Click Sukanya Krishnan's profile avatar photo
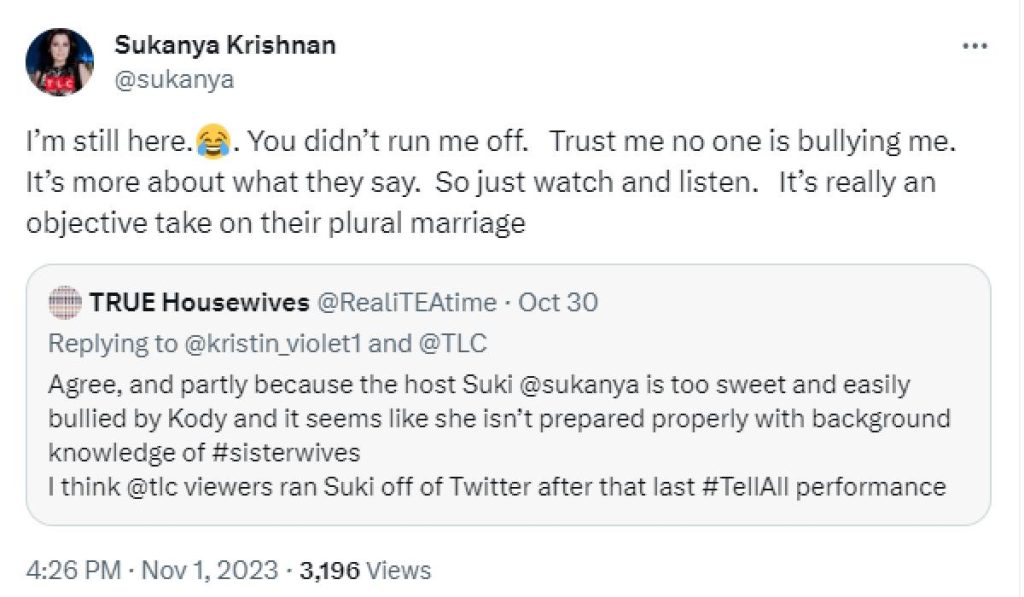Viewport: 1024px width, 597px height. coord(60,62)
